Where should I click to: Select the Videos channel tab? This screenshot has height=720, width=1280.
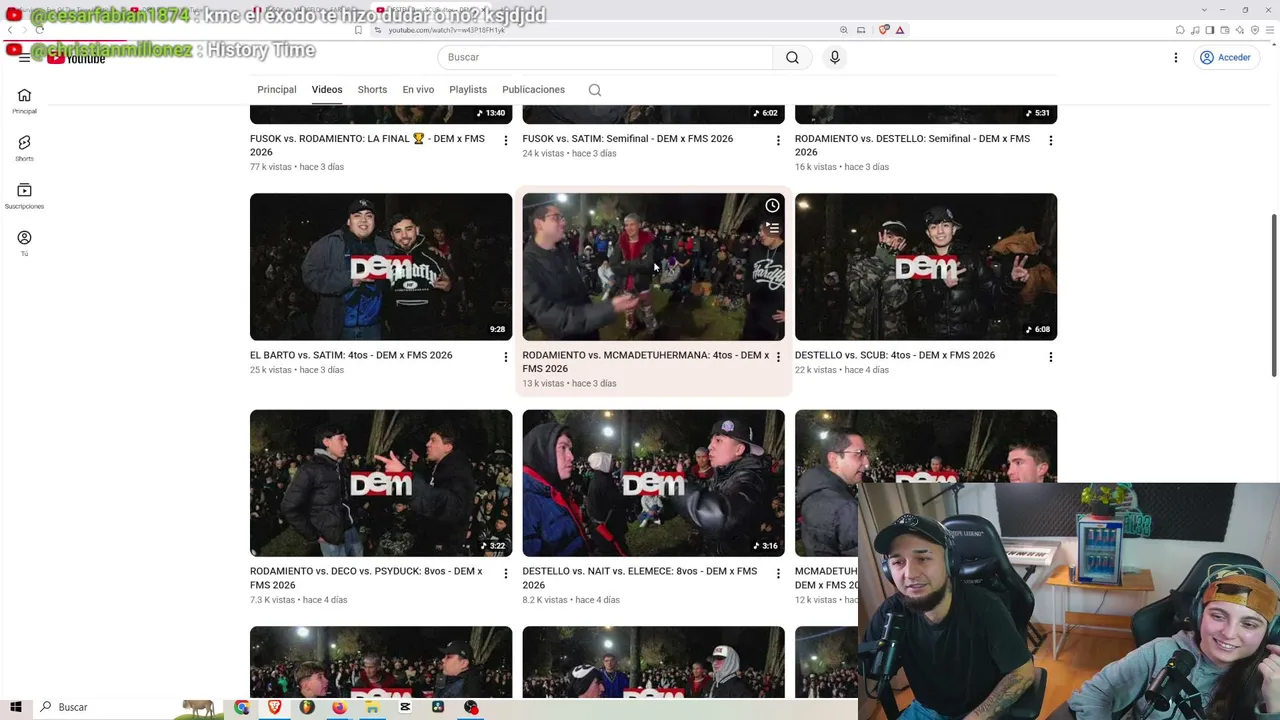327,90
